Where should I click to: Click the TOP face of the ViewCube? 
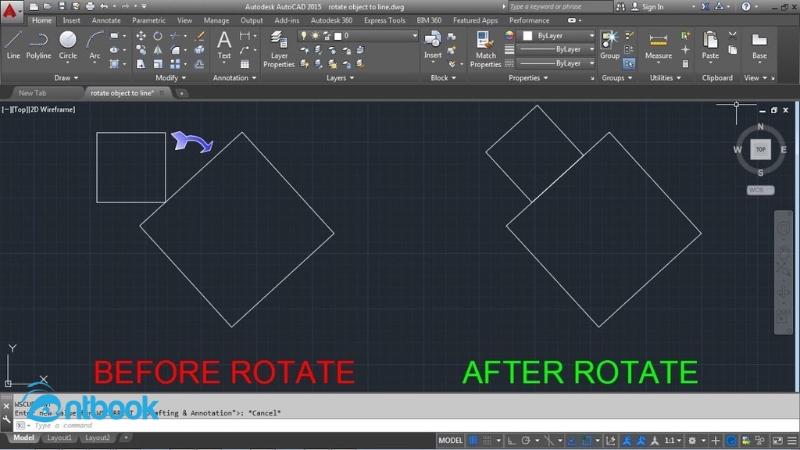[760, 149]
